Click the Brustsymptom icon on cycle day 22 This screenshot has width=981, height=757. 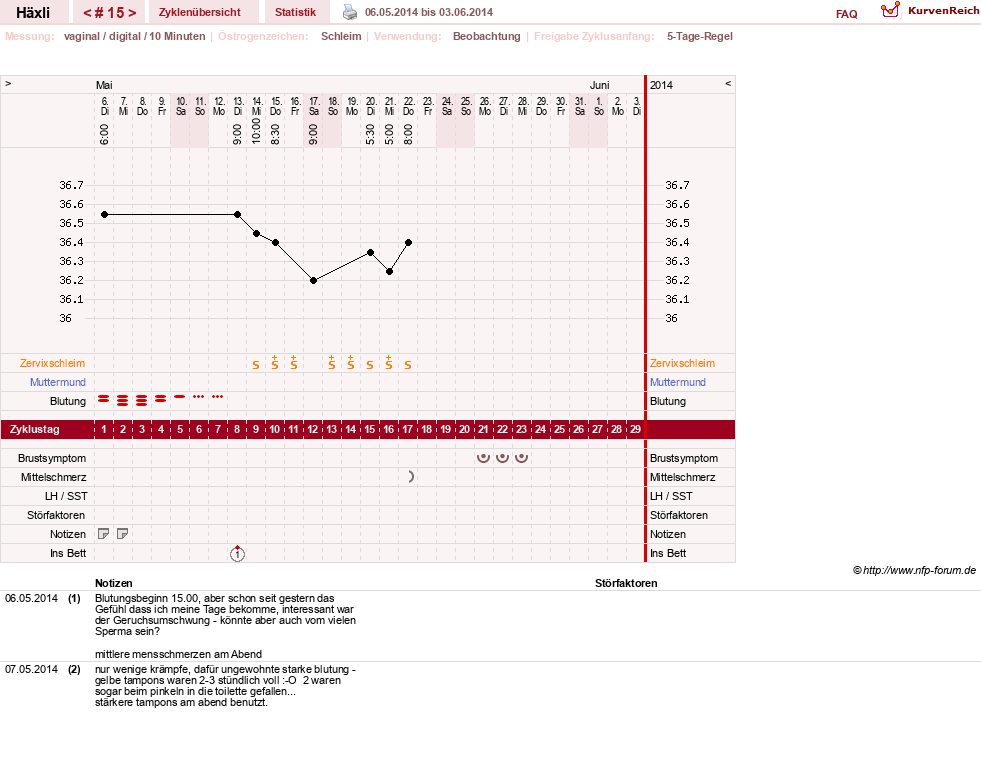(x=502, y=457)
